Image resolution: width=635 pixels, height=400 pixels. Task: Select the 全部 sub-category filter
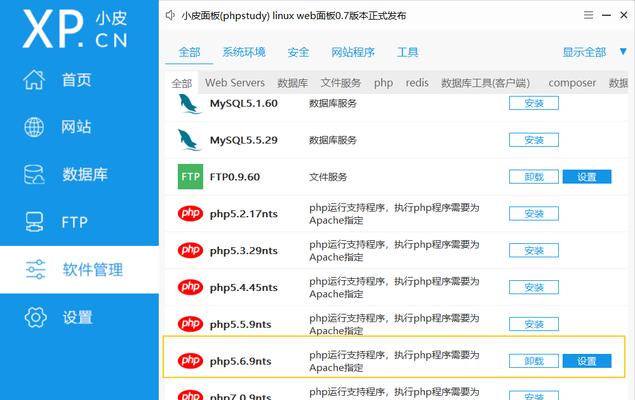click(x=181, y=83)
